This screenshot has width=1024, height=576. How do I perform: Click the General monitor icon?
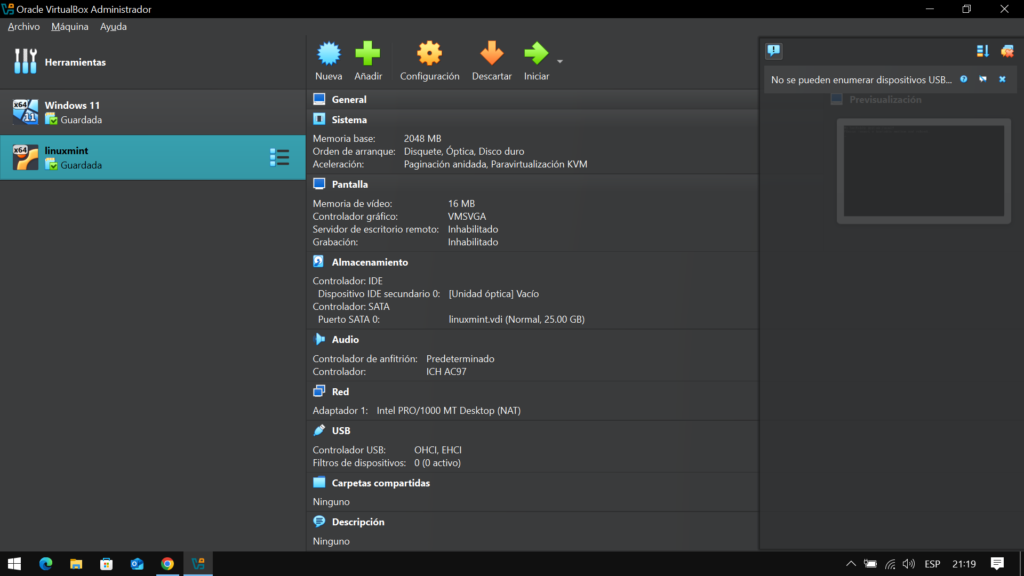(x=319, y=99)
